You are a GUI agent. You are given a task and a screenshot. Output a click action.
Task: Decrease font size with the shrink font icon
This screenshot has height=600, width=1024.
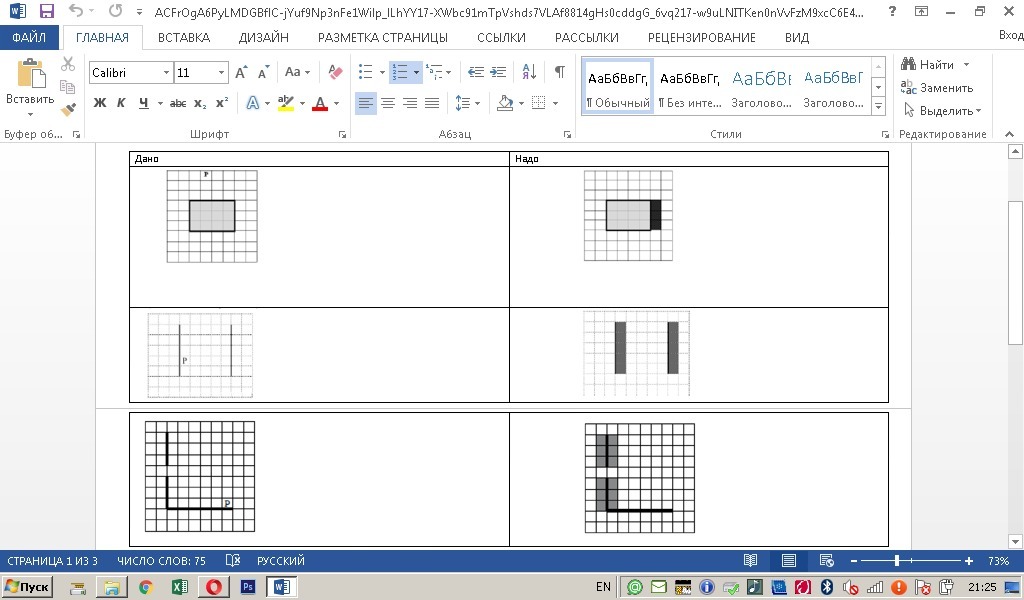pos(263,72)
